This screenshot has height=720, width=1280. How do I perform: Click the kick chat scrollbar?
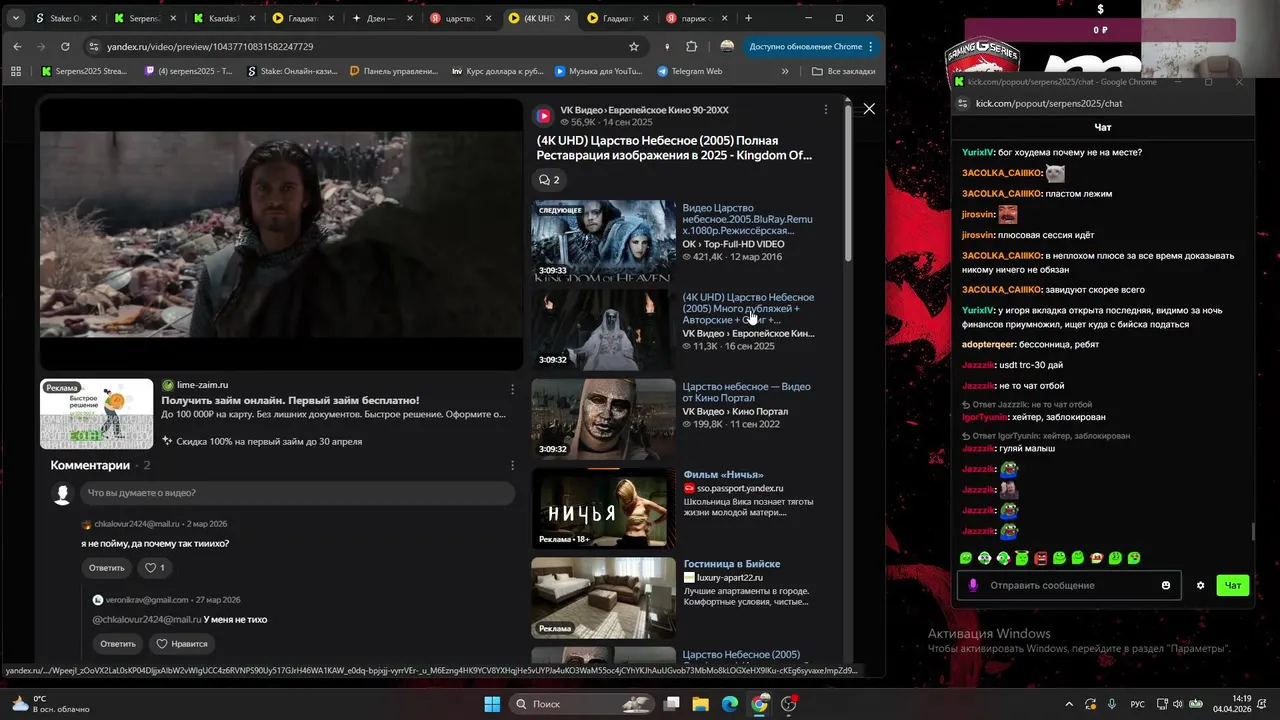(1252, 532)
